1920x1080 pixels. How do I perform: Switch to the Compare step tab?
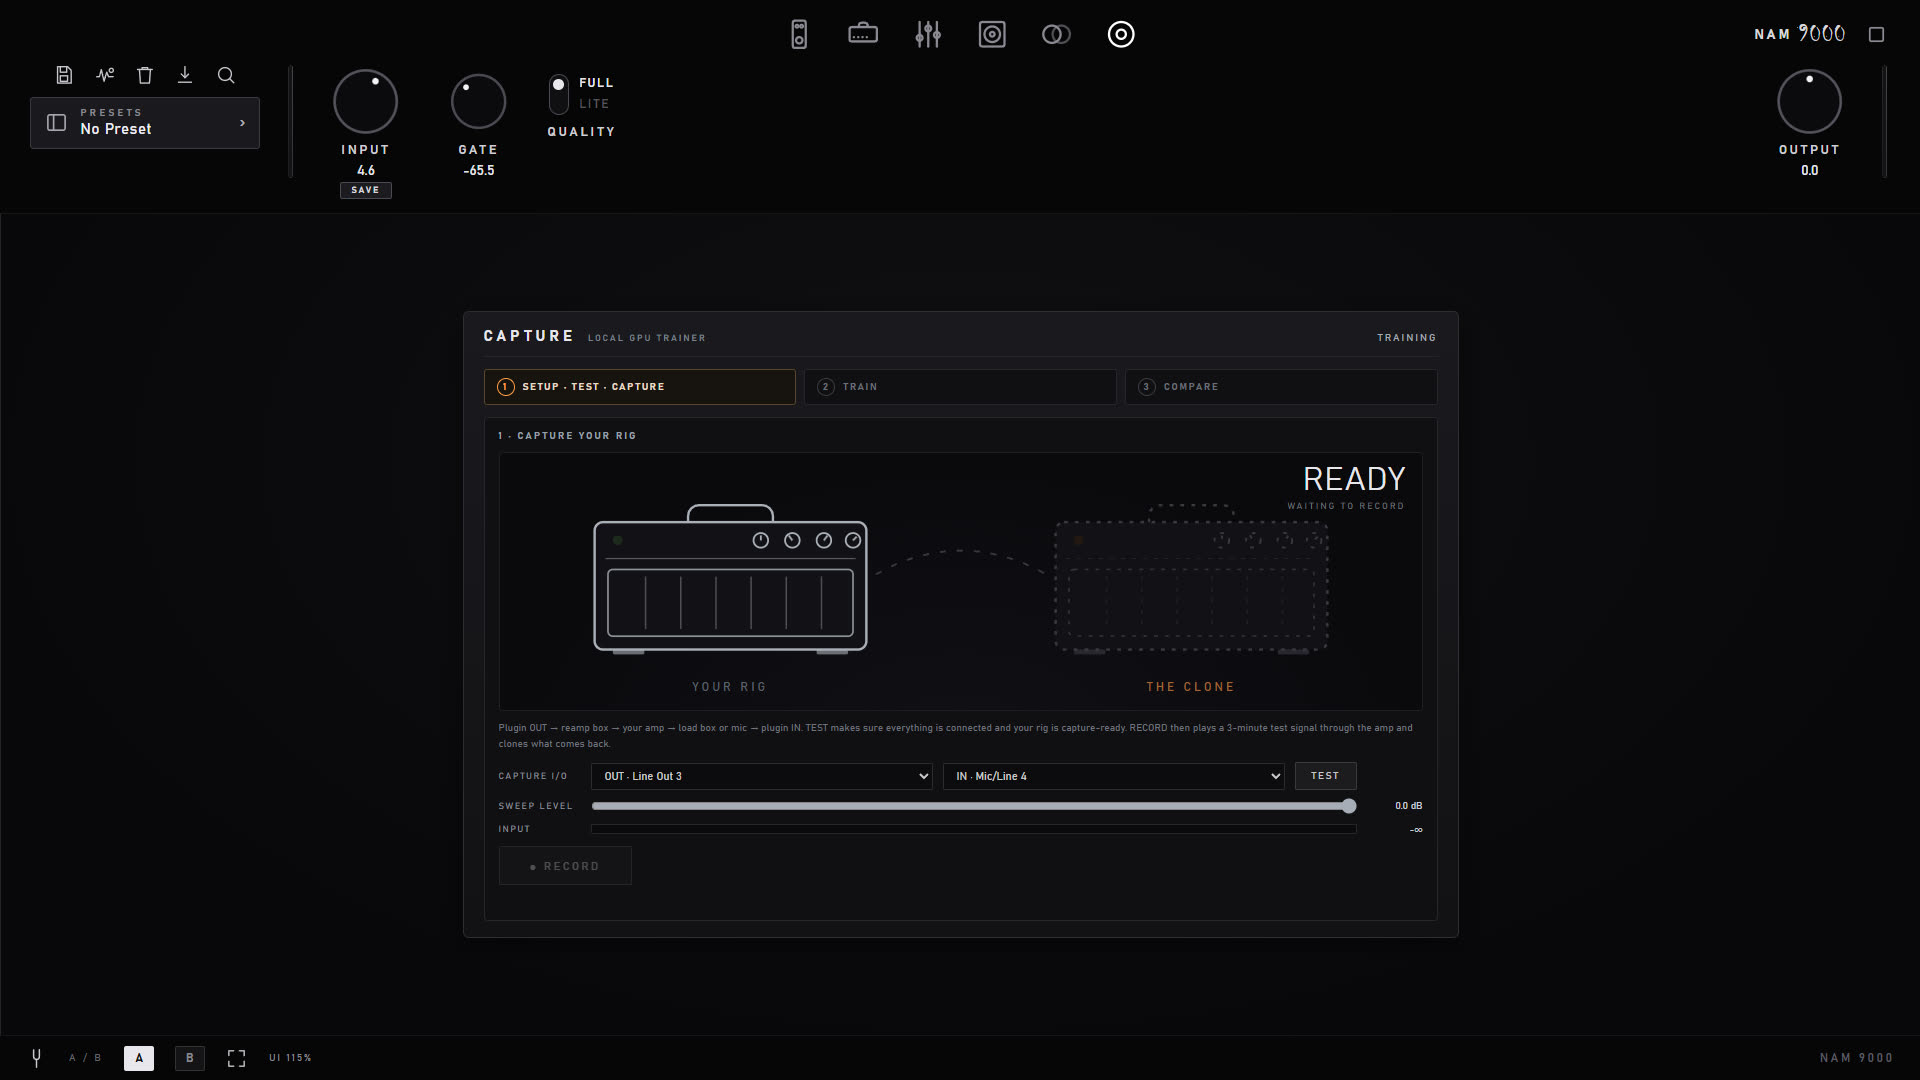pos(1281,387)
